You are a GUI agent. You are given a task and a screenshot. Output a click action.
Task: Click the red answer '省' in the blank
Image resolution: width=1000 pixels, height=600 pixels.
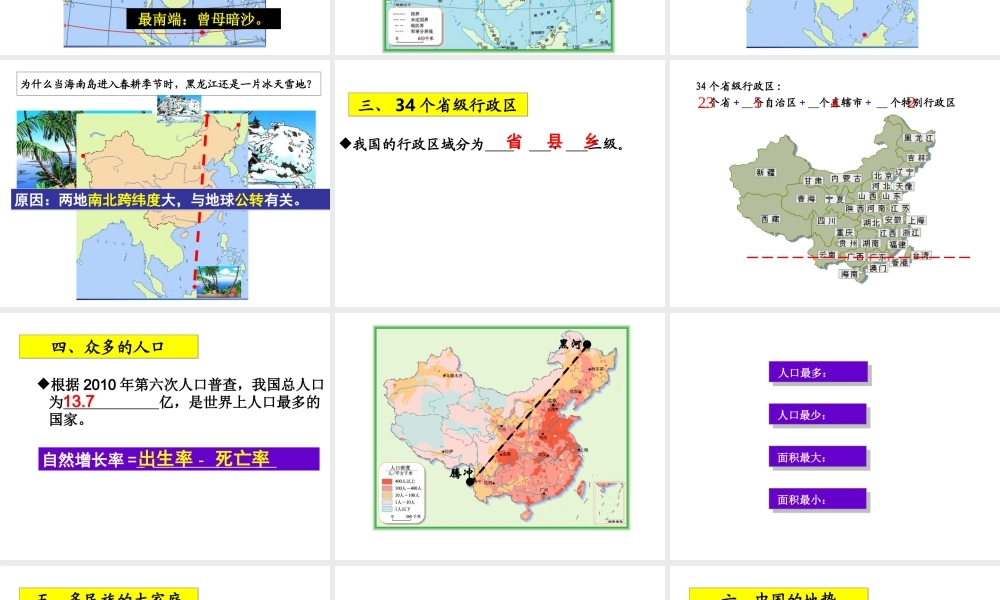(x=513, y=142)
